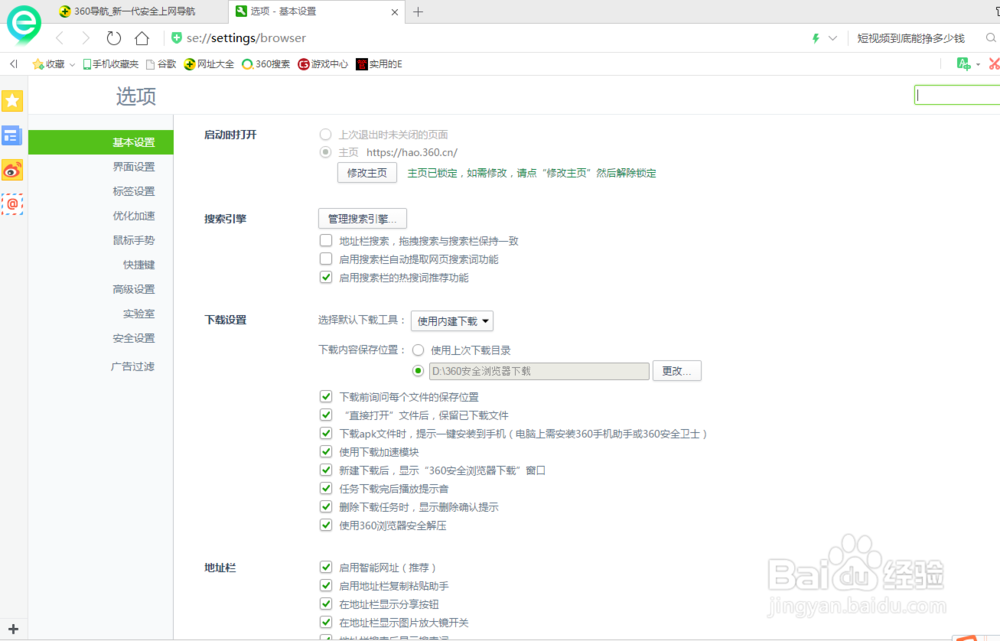1000x641 pixels.
Task: Uncheck 使用下载加速模块
Action: coord(326,452)
